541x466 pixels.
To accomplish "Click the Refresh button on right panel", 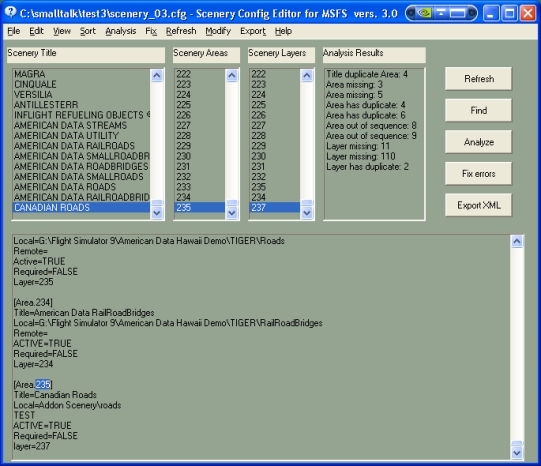I will (479, 79).
